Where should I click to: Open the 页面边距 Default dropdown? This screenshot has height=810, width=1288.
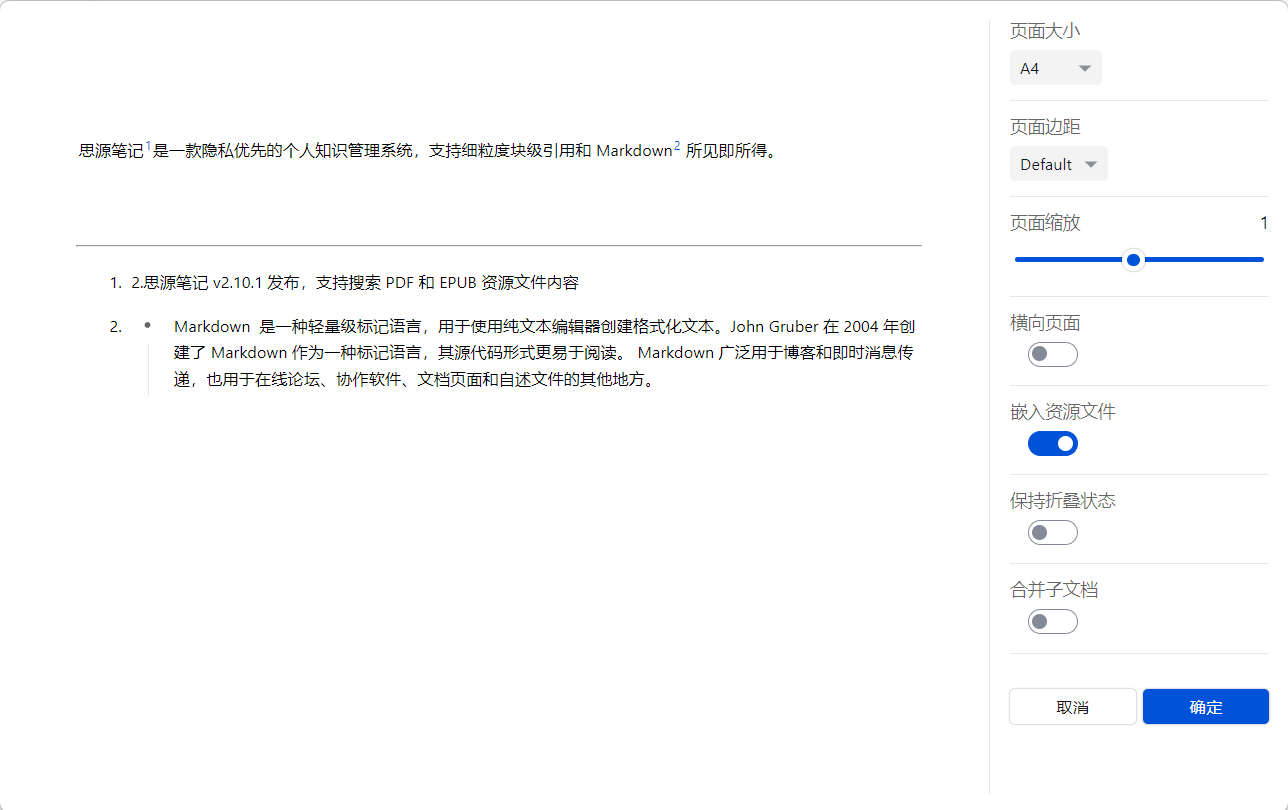[1058, 164]
